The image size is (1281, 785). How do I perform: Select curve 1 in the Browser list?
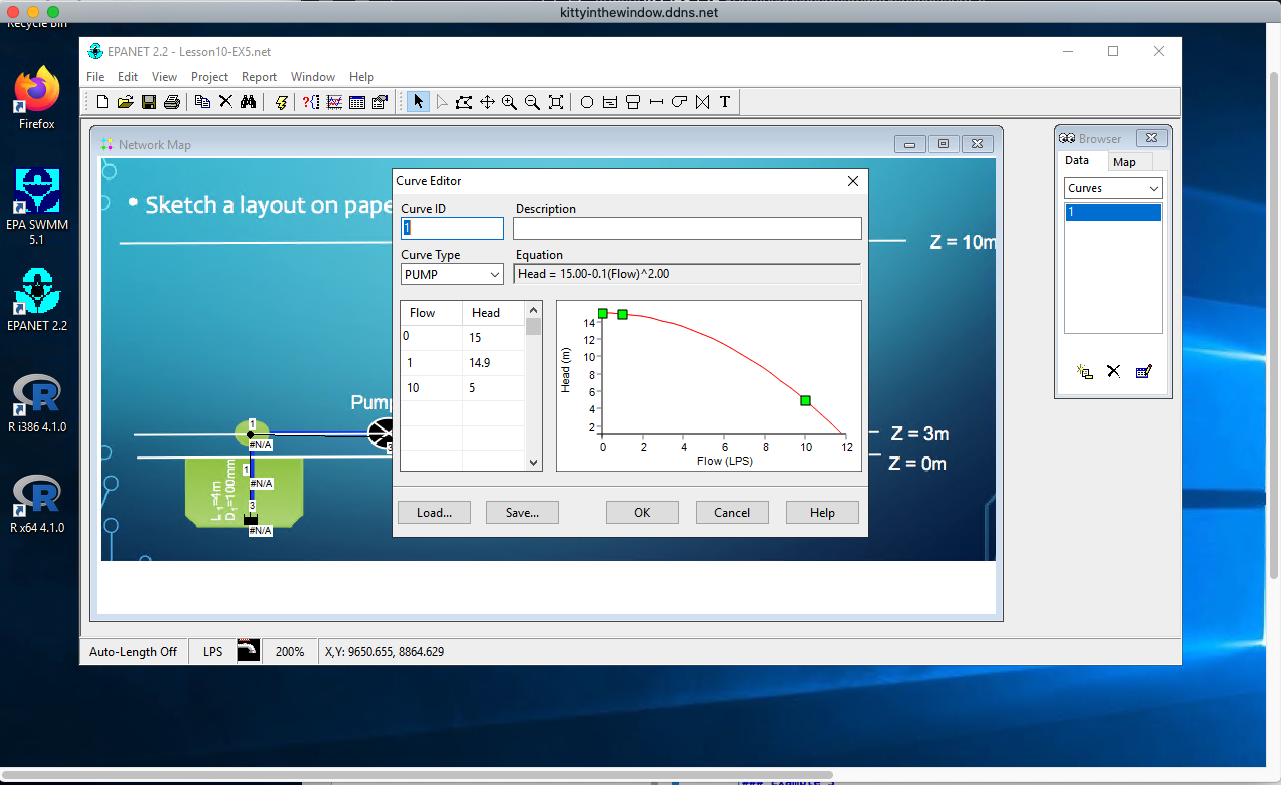1113,212
